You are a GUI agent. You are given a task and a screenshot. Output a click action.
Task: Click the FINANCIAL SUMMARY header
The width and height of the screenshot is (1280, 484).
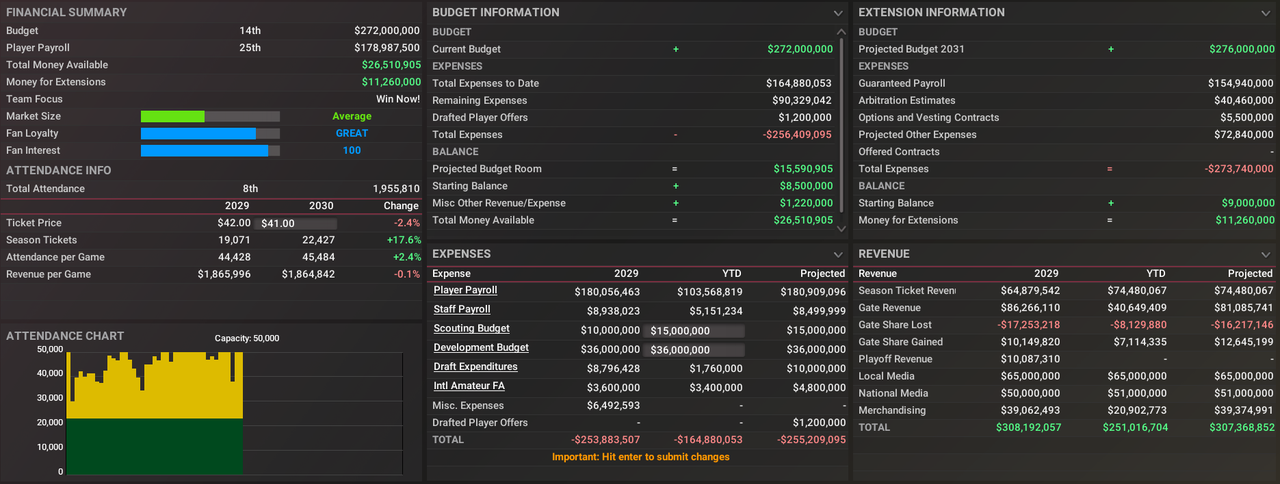tap(67, 13)
